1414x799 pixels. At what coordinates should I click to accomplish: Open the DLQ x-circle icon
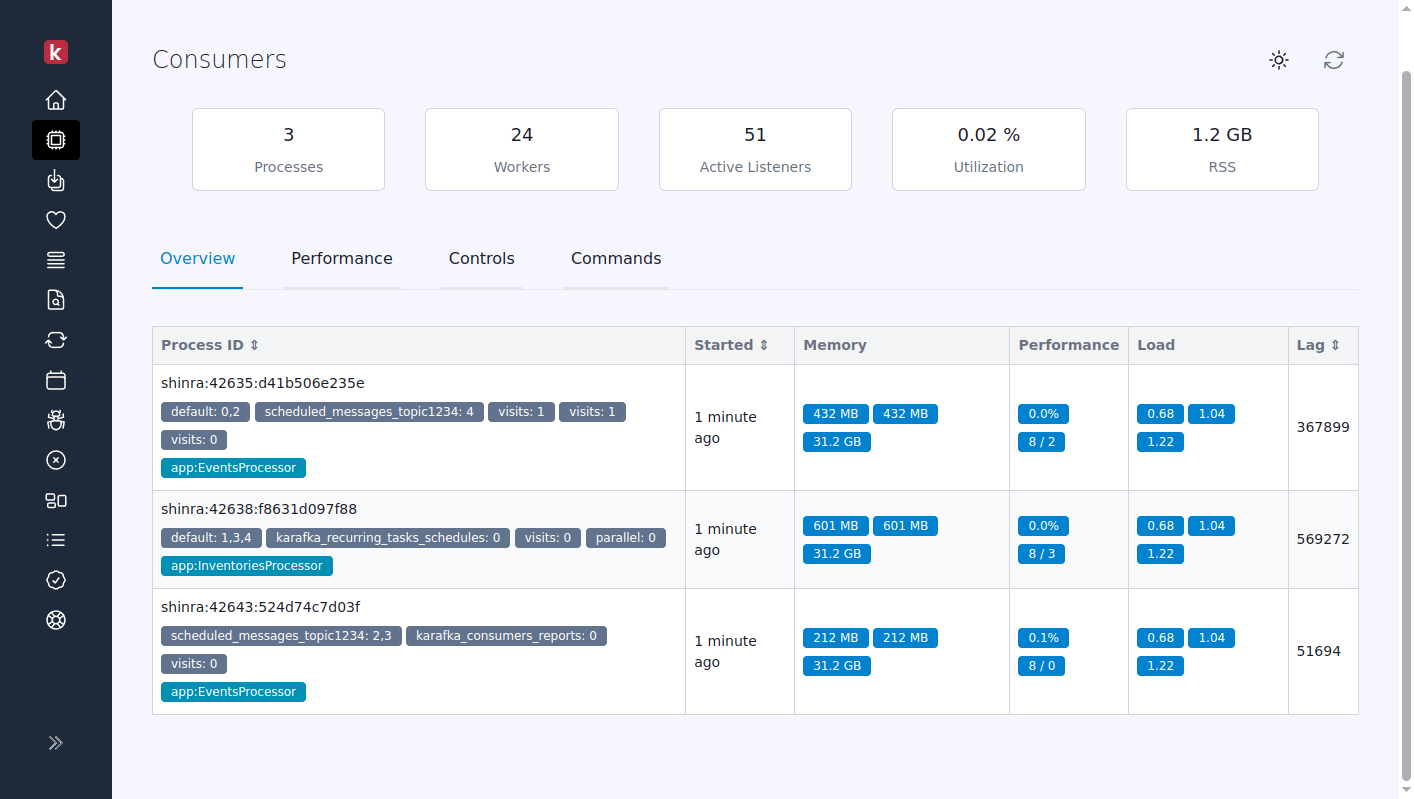pyautogui.click(x=56, y=460)
